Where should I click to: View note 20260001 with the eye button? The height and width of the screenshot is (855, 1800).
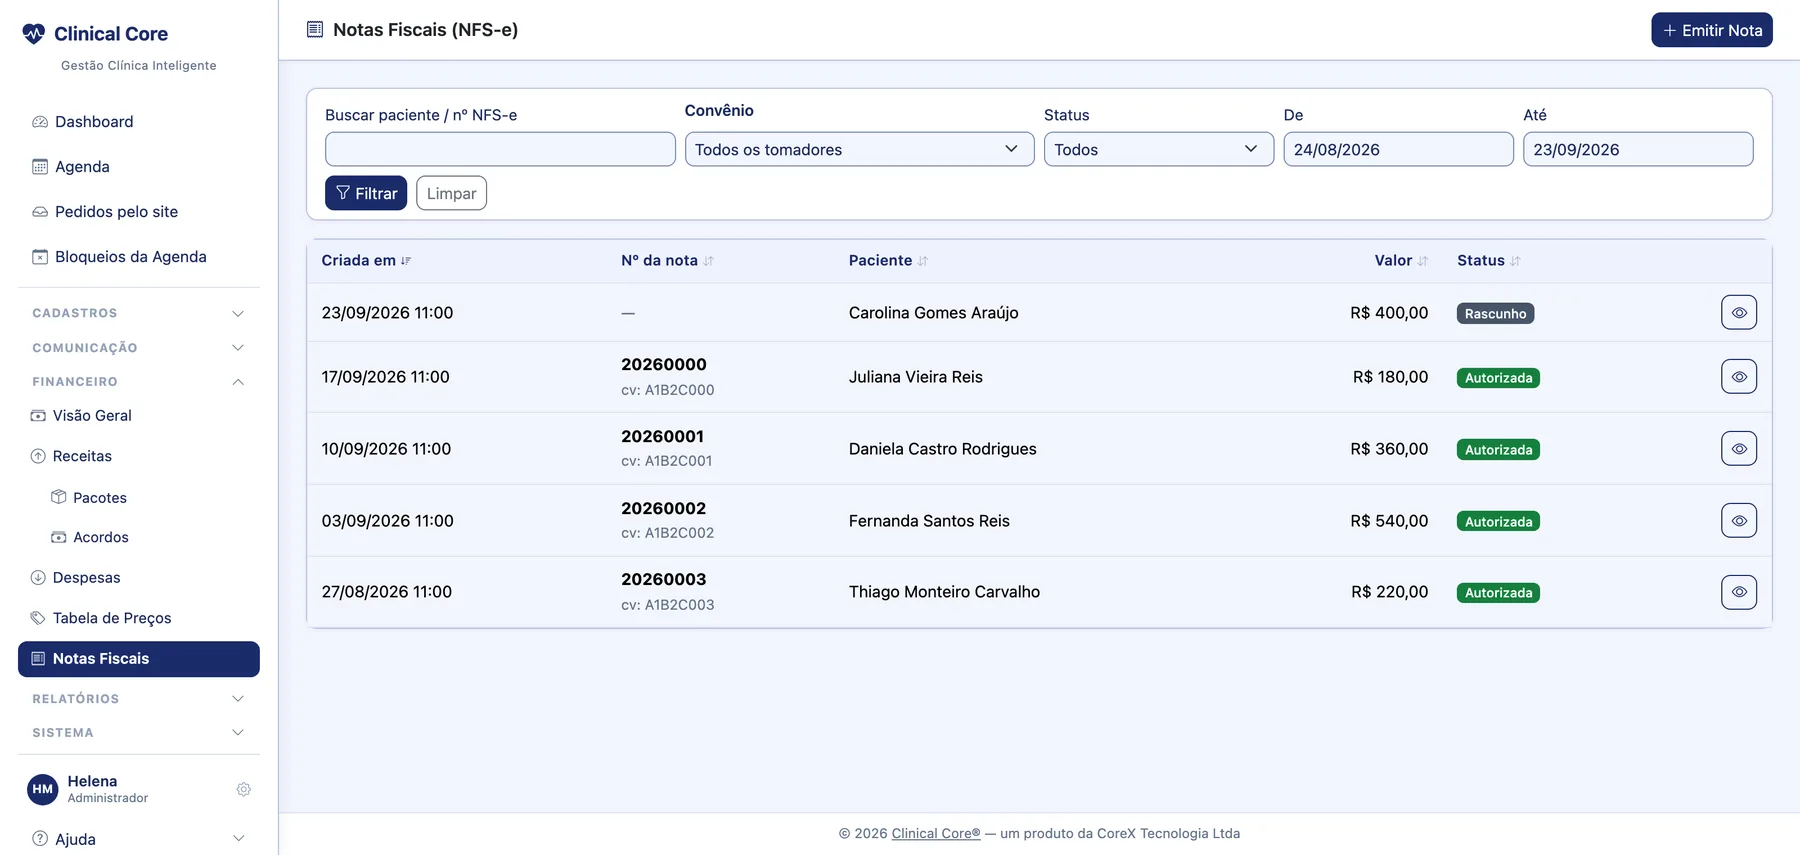(x=1739, y=449)
